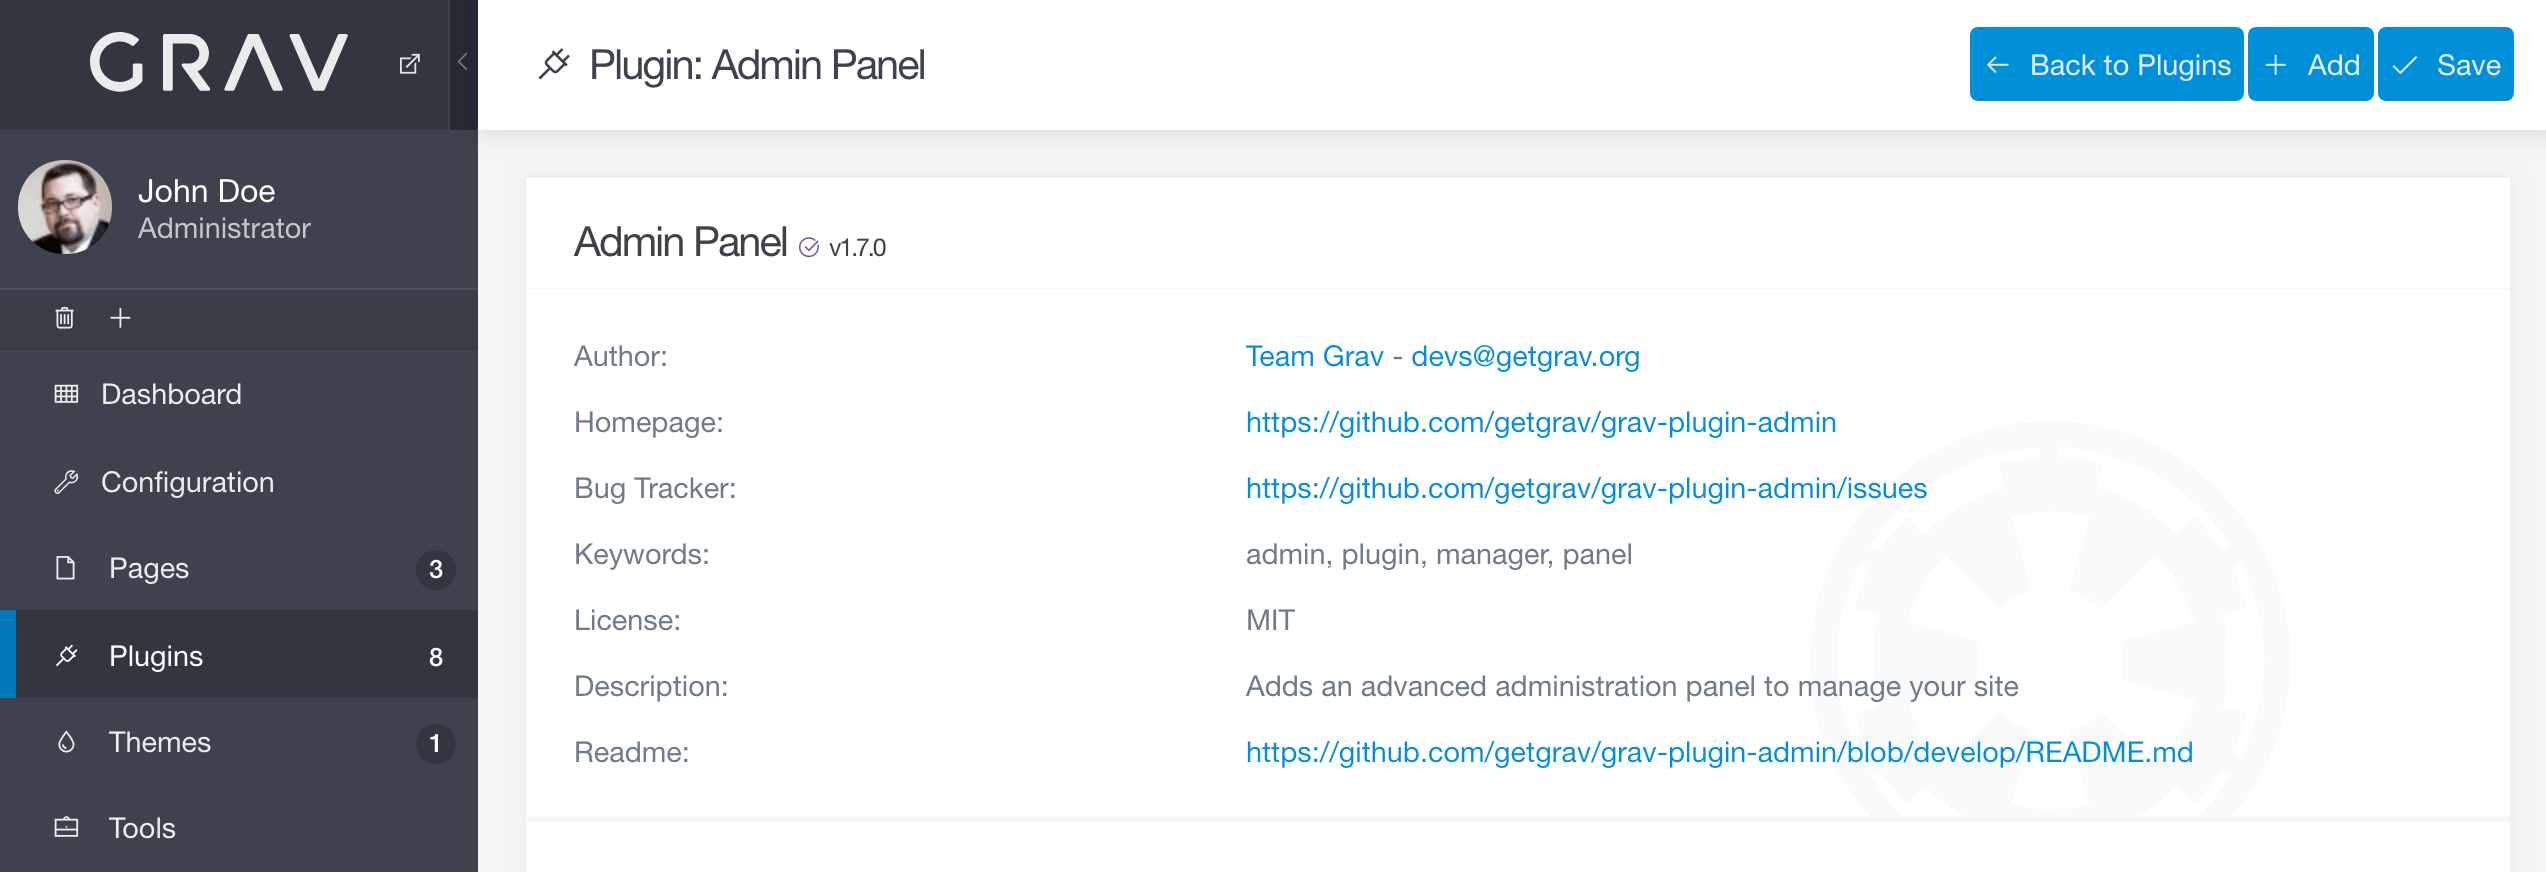
Task: Click John Doe's profile avatar
Action: (64, 208)
